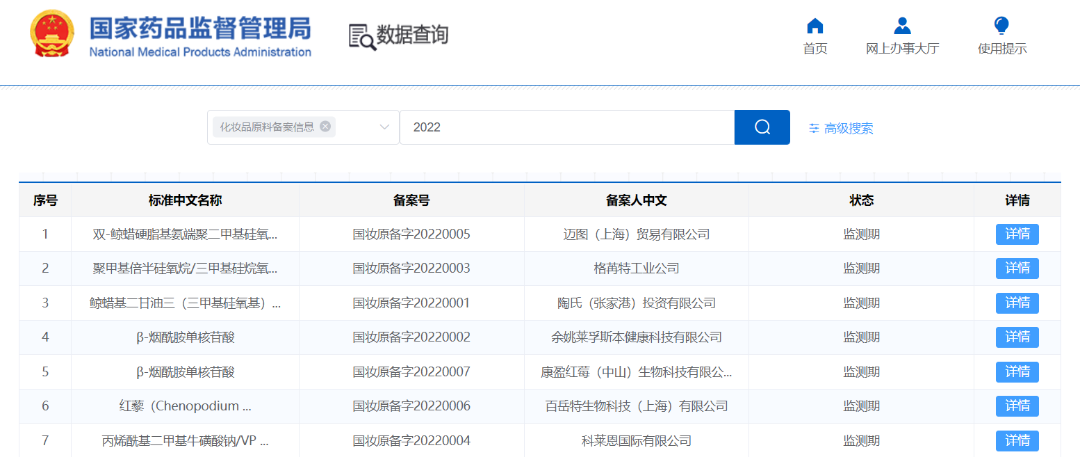Click 详情 button for 科莱恩国际有限公司 row
The height and width of the screenshot is (457, 1080).
(x=1017, y=440)
